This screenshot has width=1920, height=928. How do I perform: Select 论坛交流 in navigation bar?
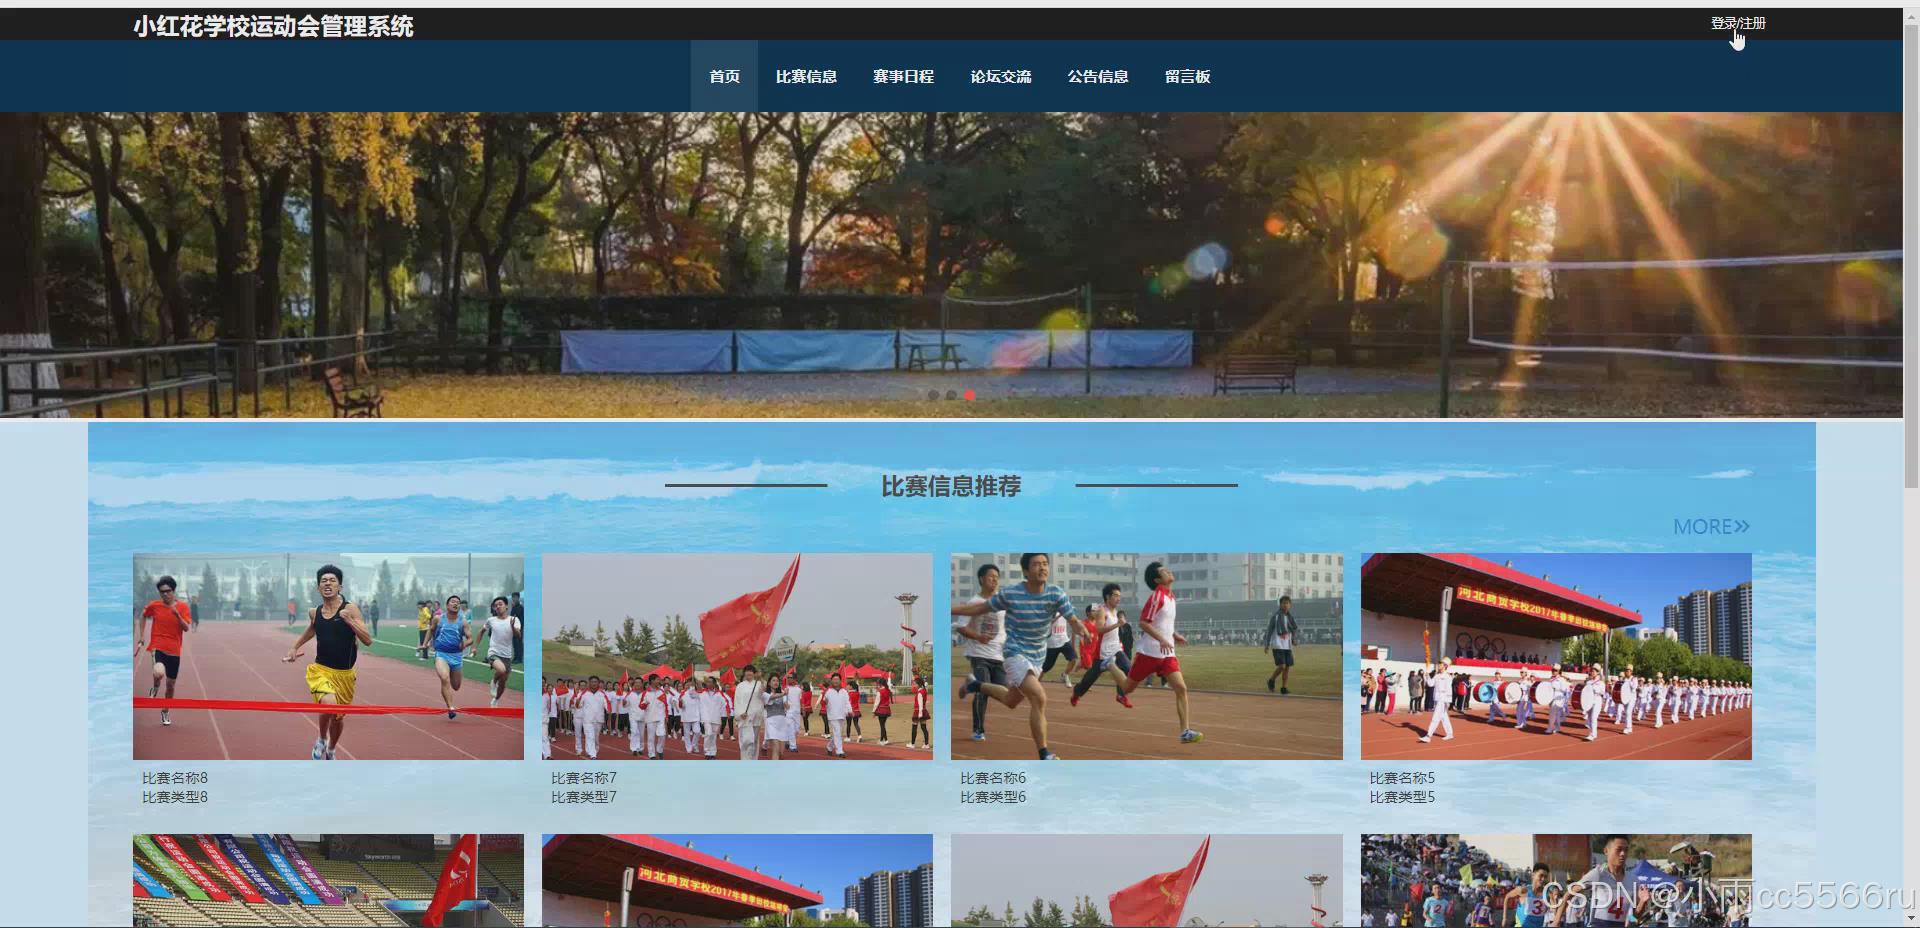pos(1000,76)
